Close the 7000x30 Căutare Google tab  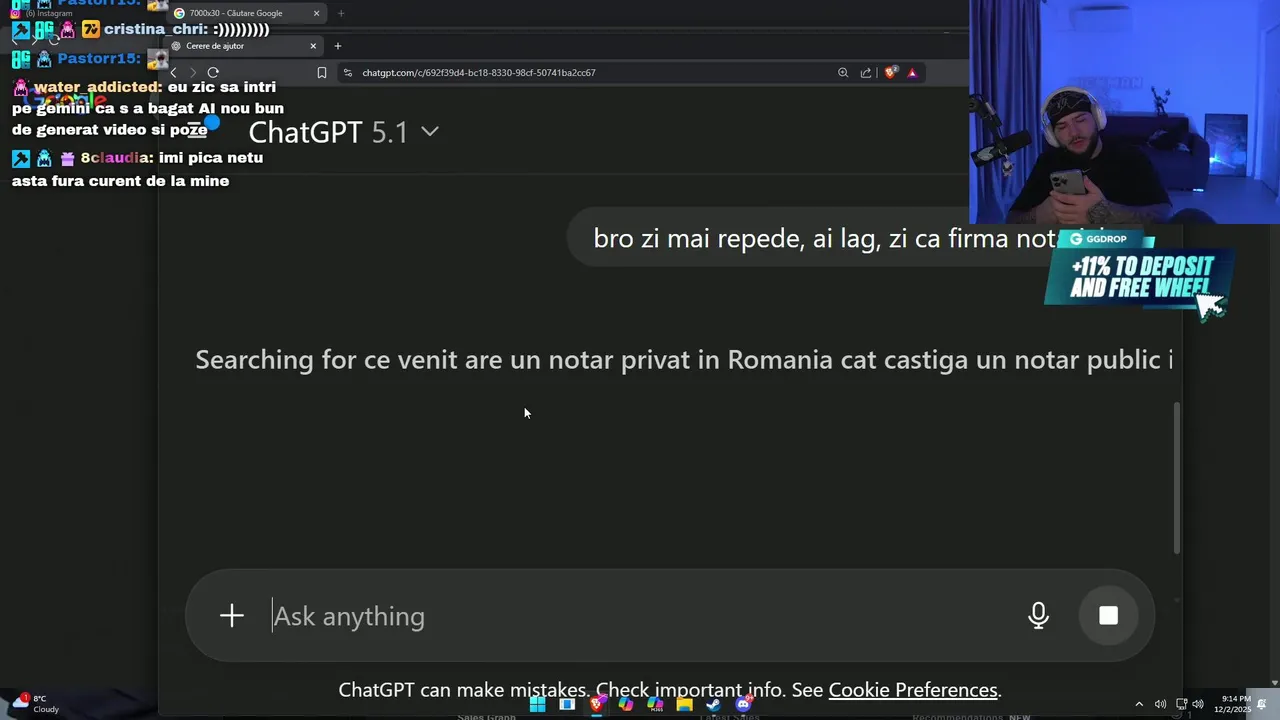click(317, 13)
